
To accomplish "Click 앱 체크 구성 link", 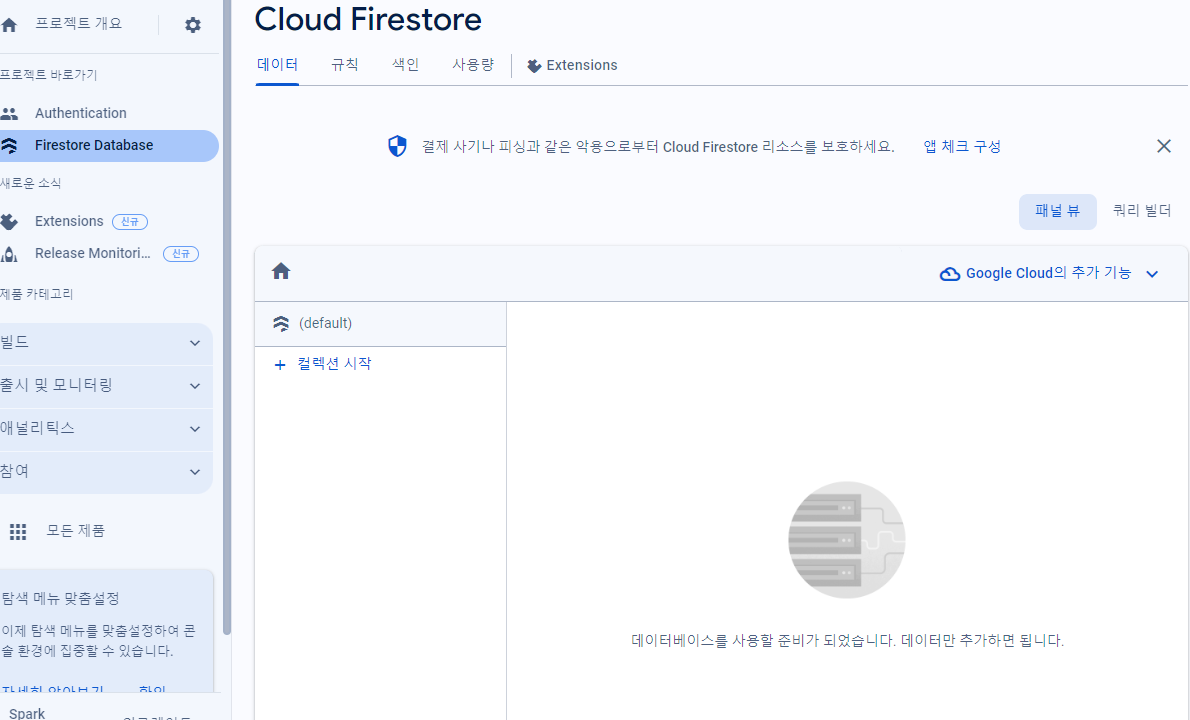I will (962, 146).
